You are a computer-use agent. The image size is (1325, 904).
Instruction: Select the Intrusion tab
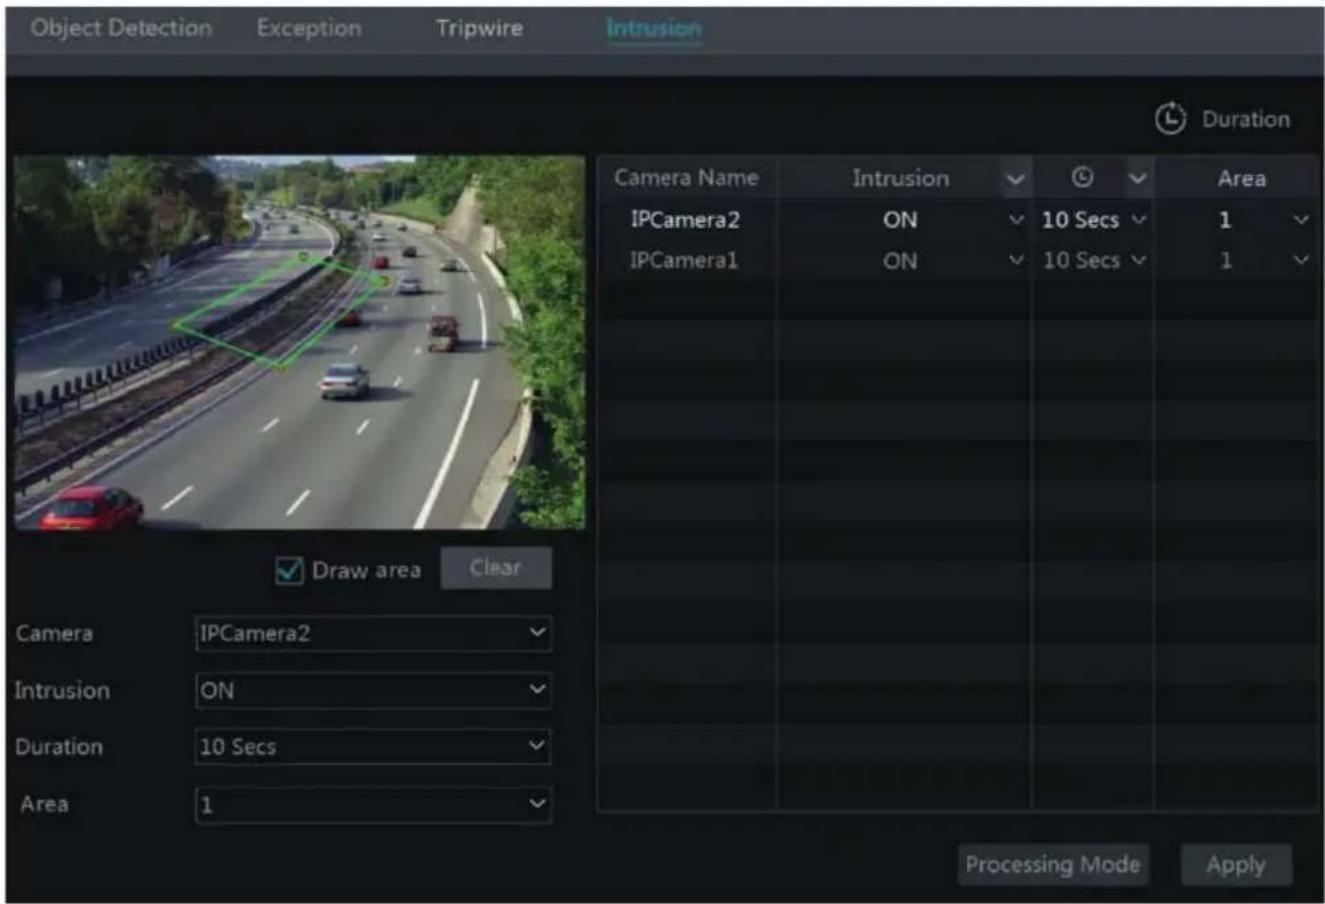[654, 28]
